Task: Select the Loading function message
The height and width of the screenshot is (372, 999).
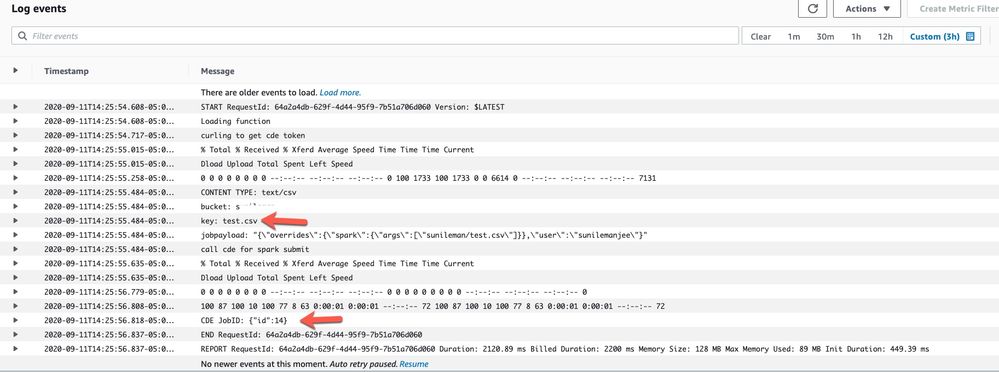Action: pos(236,121)
